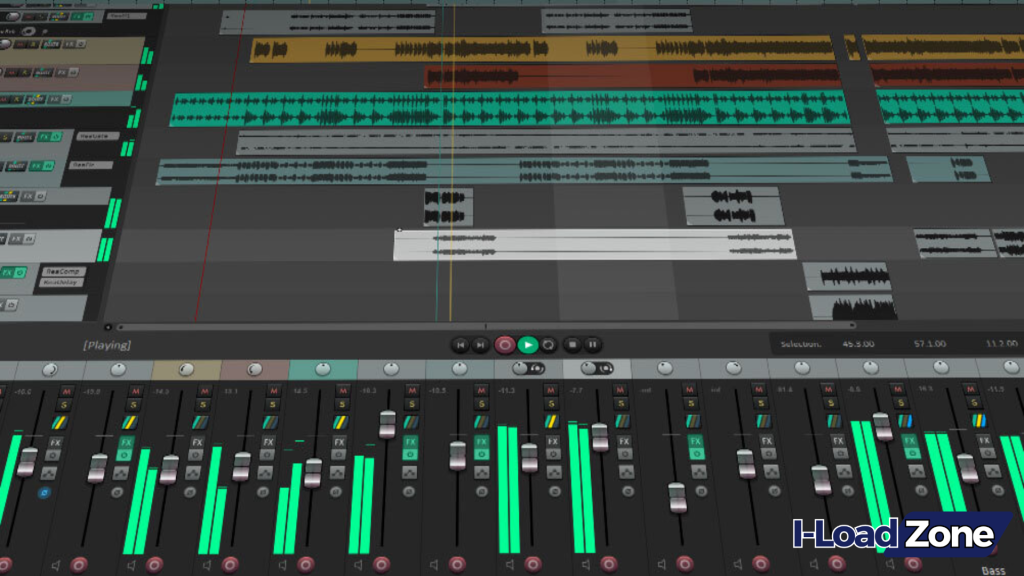Solo the mixer channel showing -11.3 dB
The height and width of the screenshot is (576, 1024).
pyautogui.click(x=550, y=404)
